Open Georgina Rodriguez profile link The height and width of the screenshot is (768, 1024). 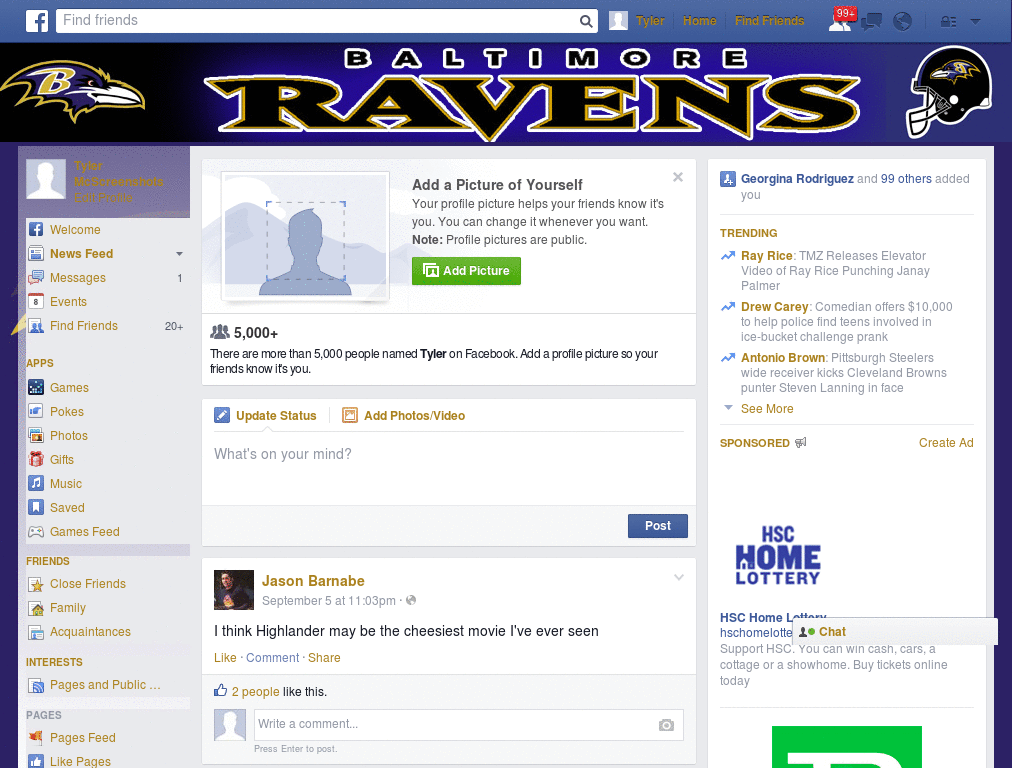(x=797, y=178)
